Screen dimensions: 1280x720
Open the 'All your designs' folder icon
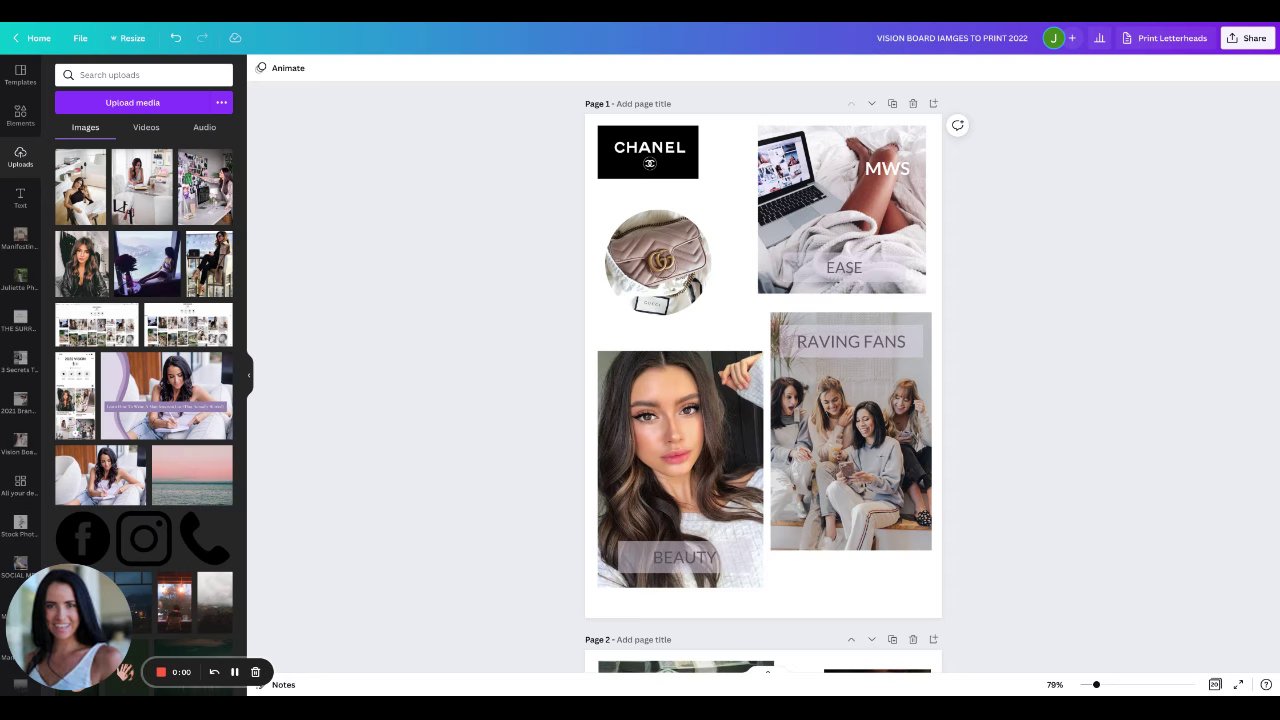20,486
